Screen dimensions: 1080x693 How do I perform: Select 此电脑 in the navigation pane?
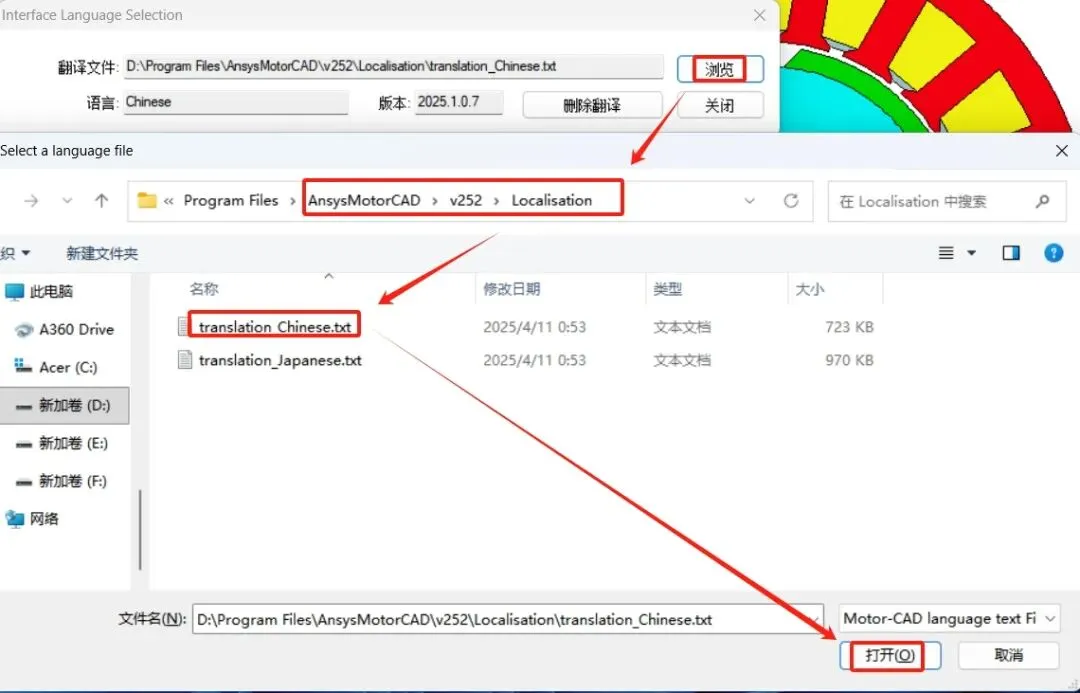pos(51,291)
